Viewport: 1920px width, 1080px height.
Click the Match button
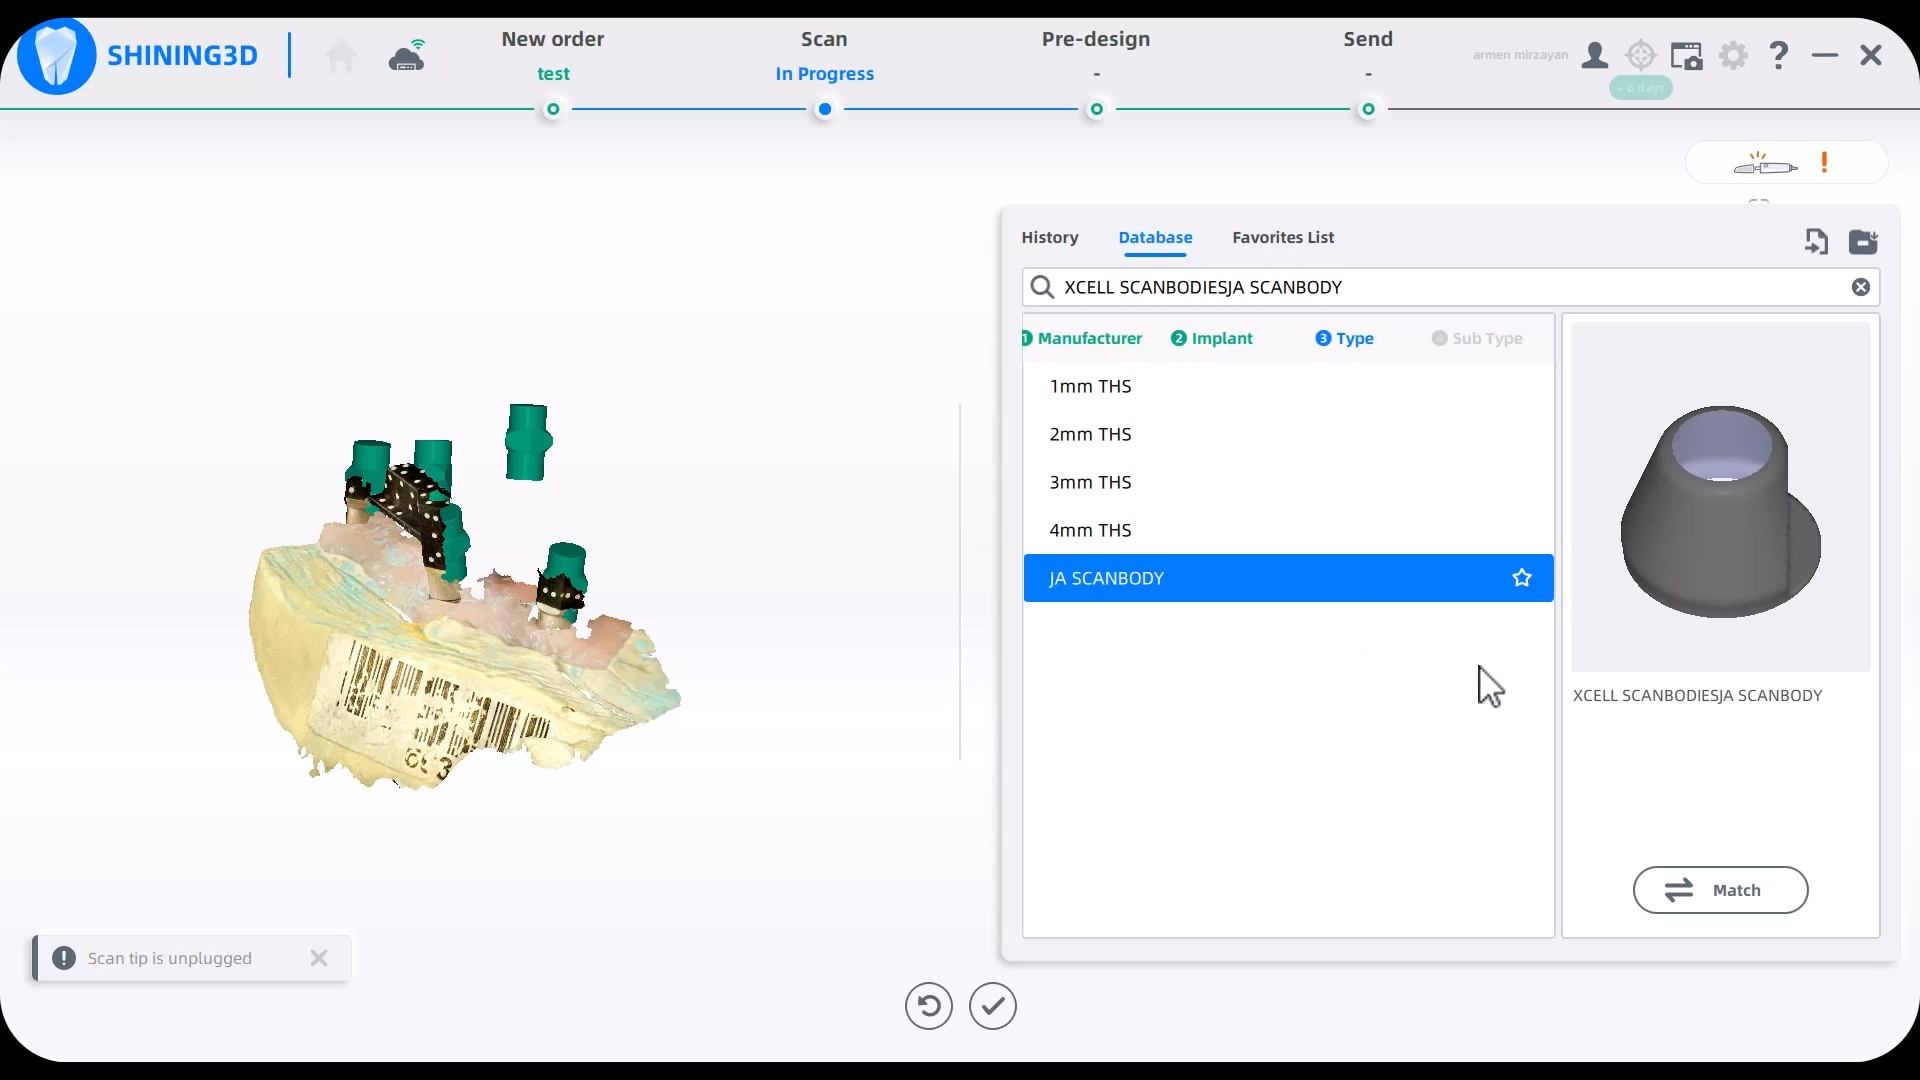coord(1720,890)
